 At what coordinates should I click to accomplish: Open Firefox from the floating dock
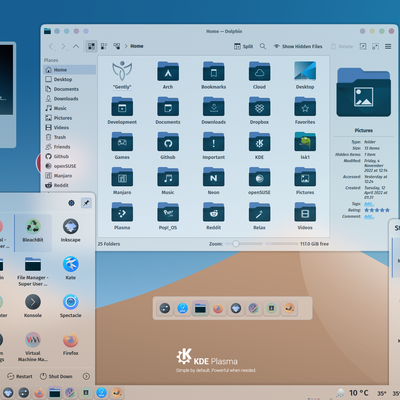[218, 309]
